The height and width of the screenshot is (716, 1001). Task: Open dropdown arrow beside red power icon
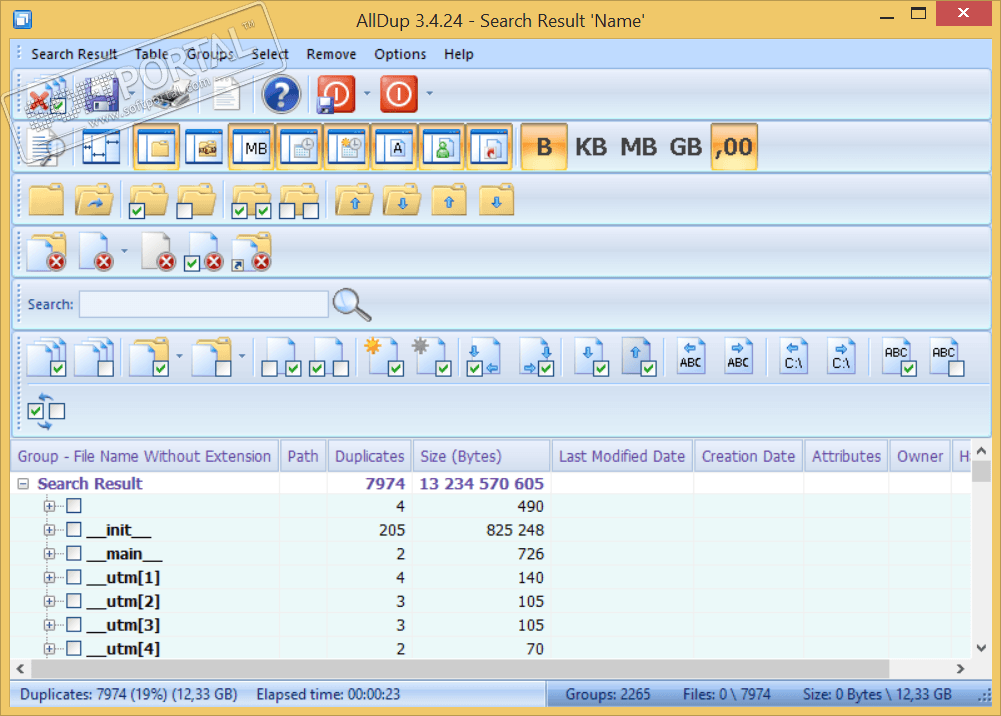pos(429,95)
